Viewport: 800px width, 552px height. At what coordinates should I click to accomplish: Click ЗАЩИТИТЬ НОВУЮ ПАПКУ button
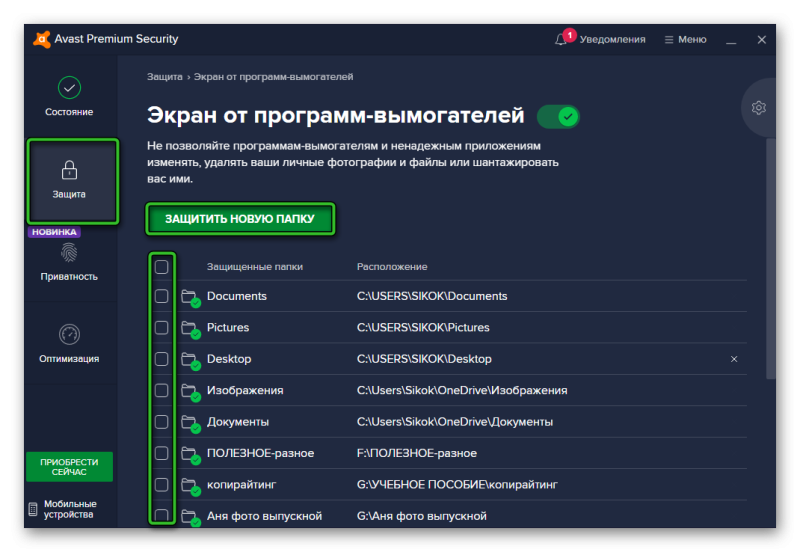[x=240, y=219]
